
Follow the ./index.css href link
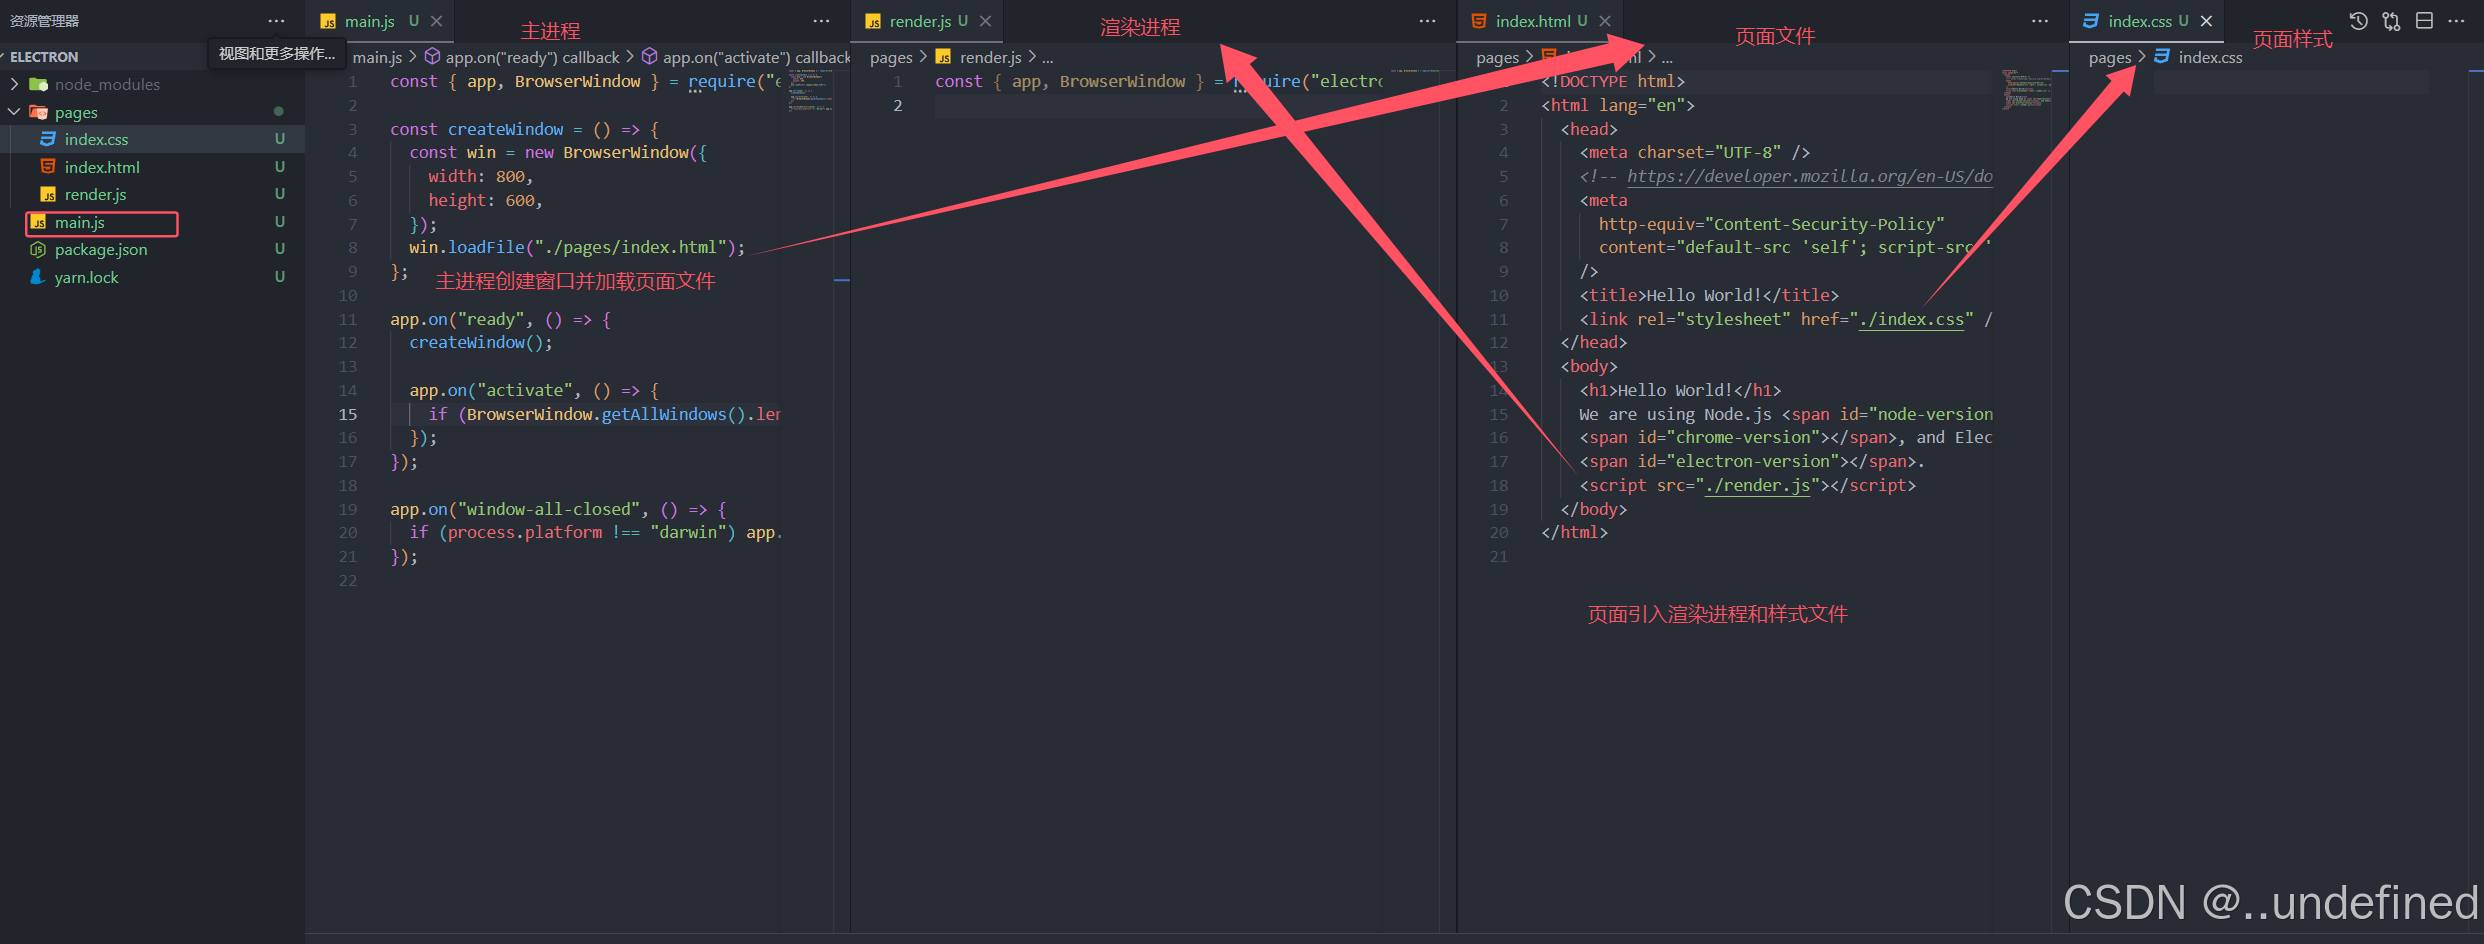point(1911,319)
